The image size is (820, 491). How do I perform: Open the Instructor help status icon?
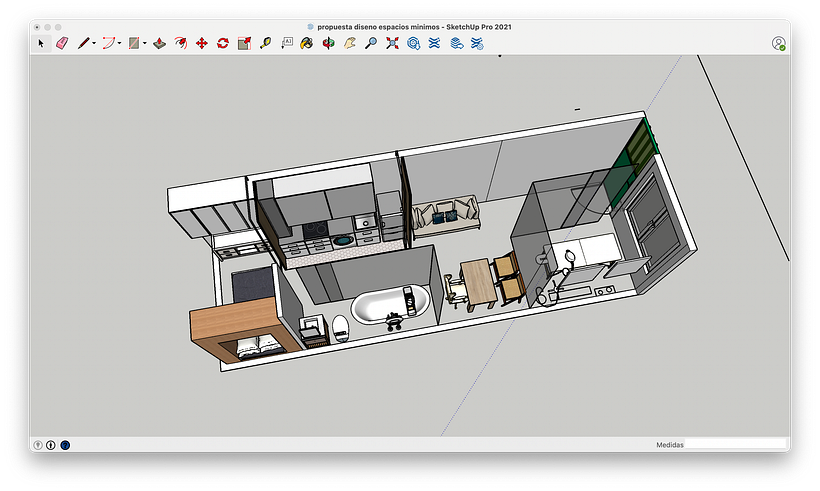coord(65,445)
